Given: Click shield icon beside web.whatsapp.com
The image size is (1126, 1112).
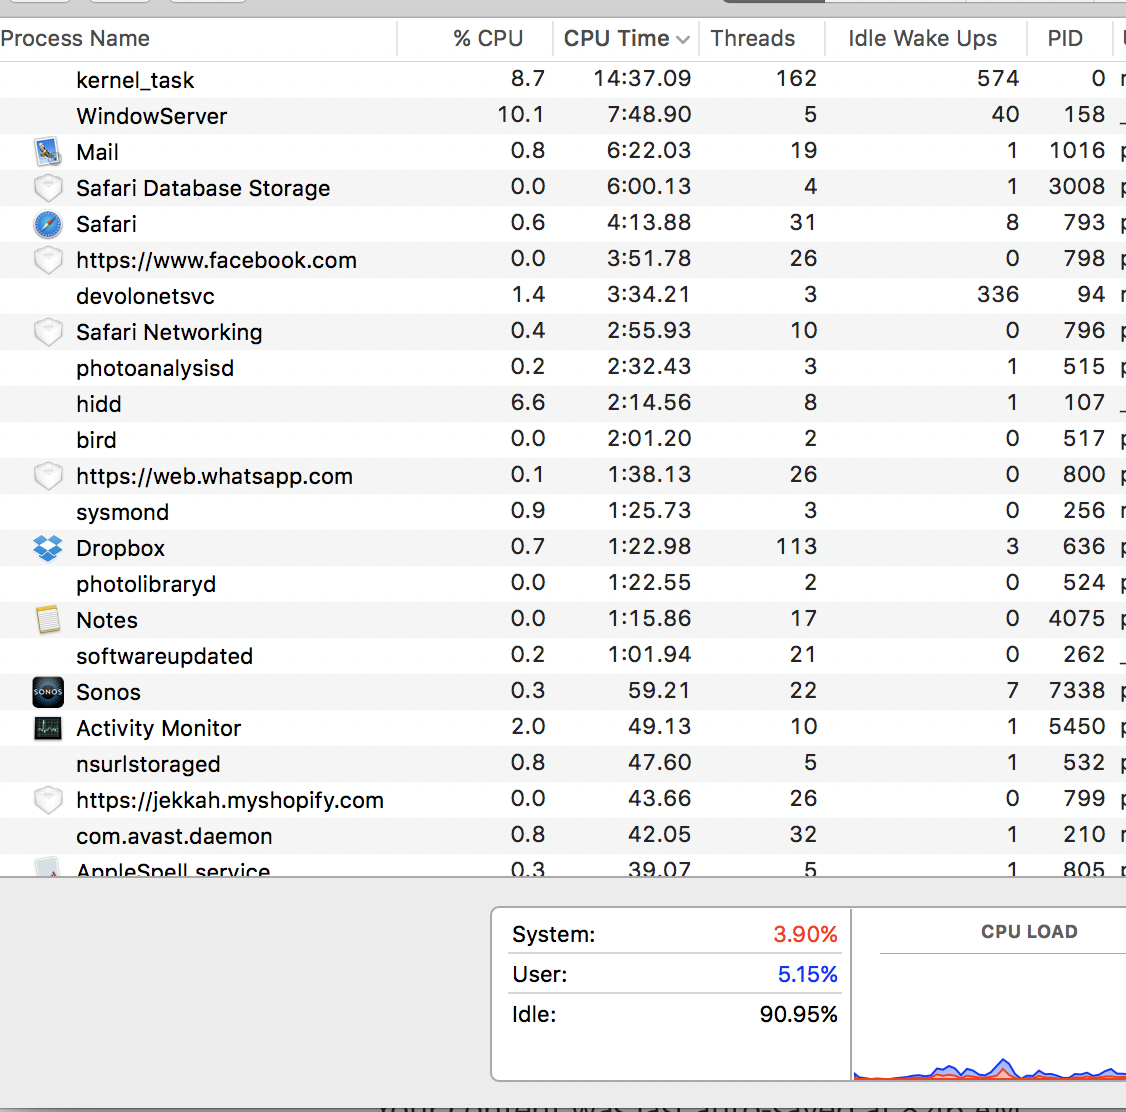Looking at the screenshot, I should [x=47, y=476].
